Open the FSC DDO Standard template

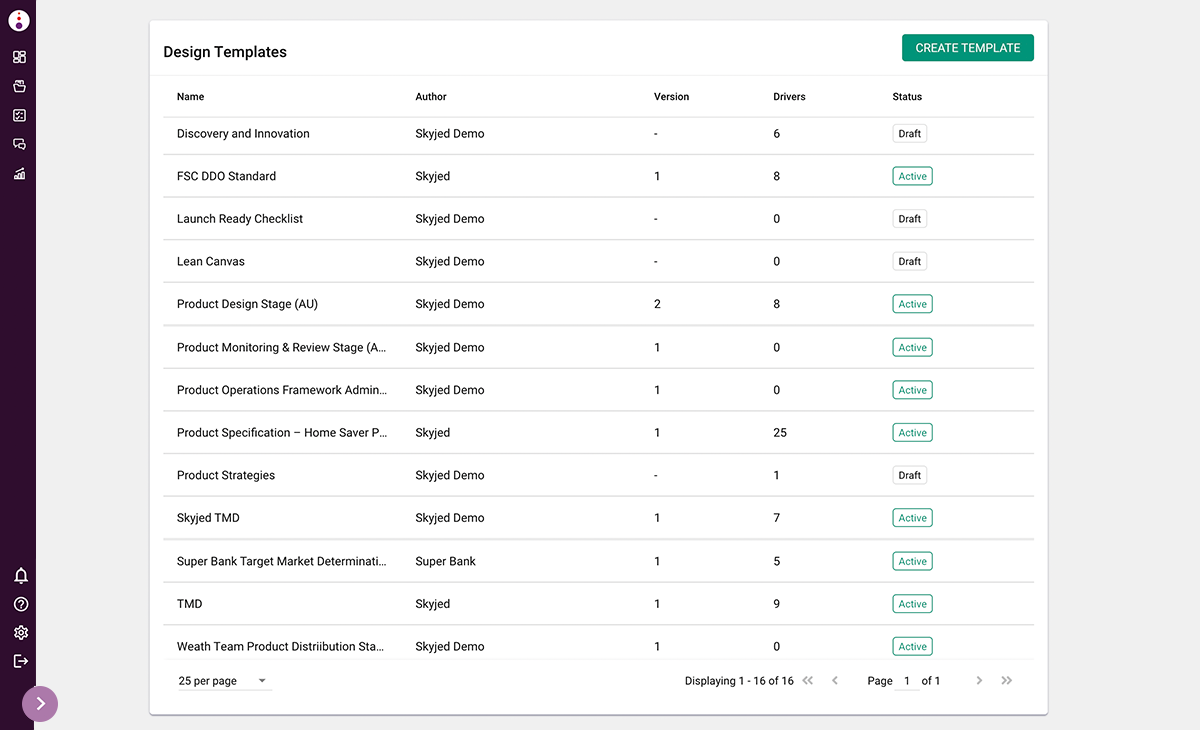pyautogui.click(x=226, y=176)
